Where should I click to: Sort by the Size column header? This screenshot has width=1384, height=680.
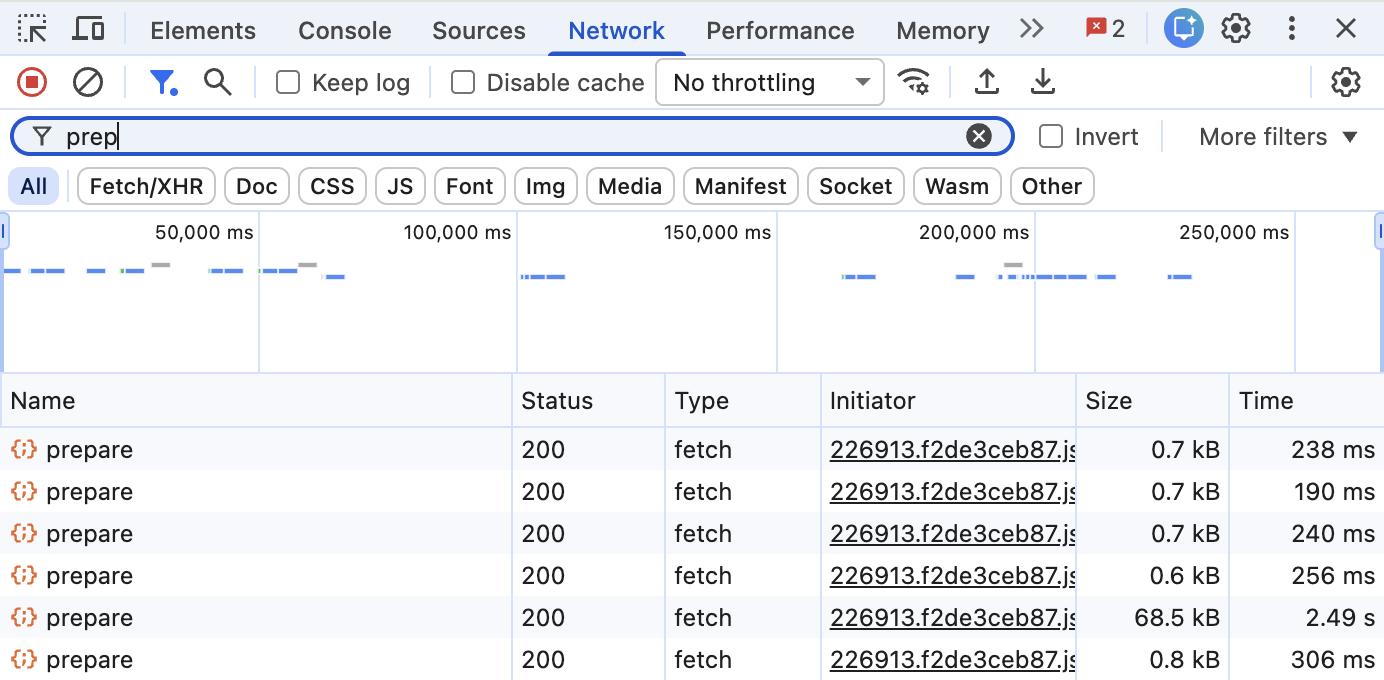point(1152,401)
